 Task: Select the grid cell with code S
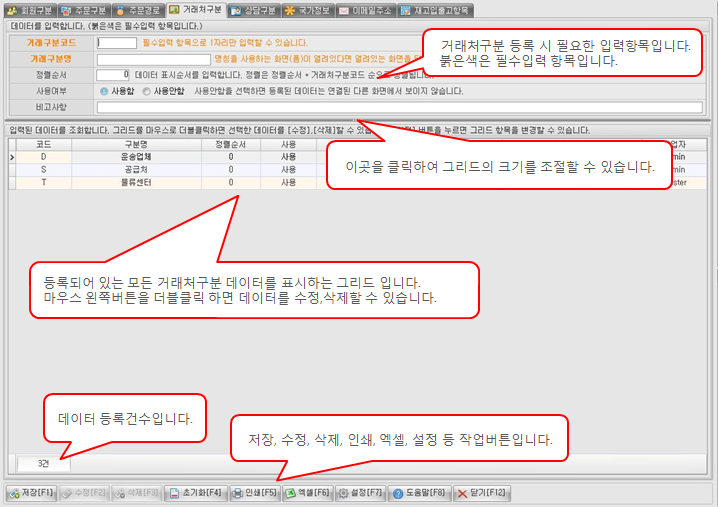pos(44,170)
